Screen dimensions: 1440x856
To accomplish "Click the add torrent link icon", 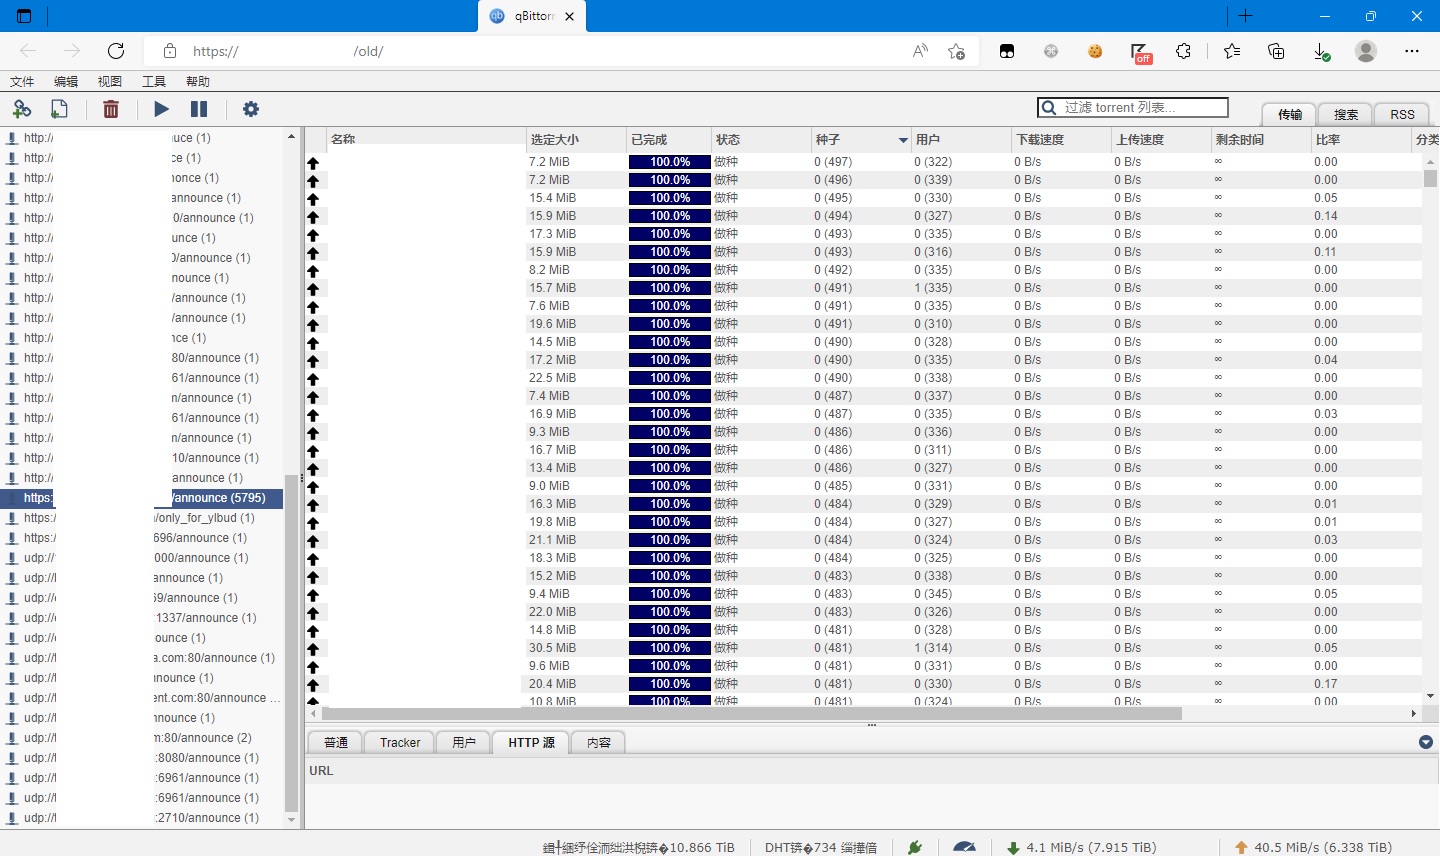I will tap(22, 109).
